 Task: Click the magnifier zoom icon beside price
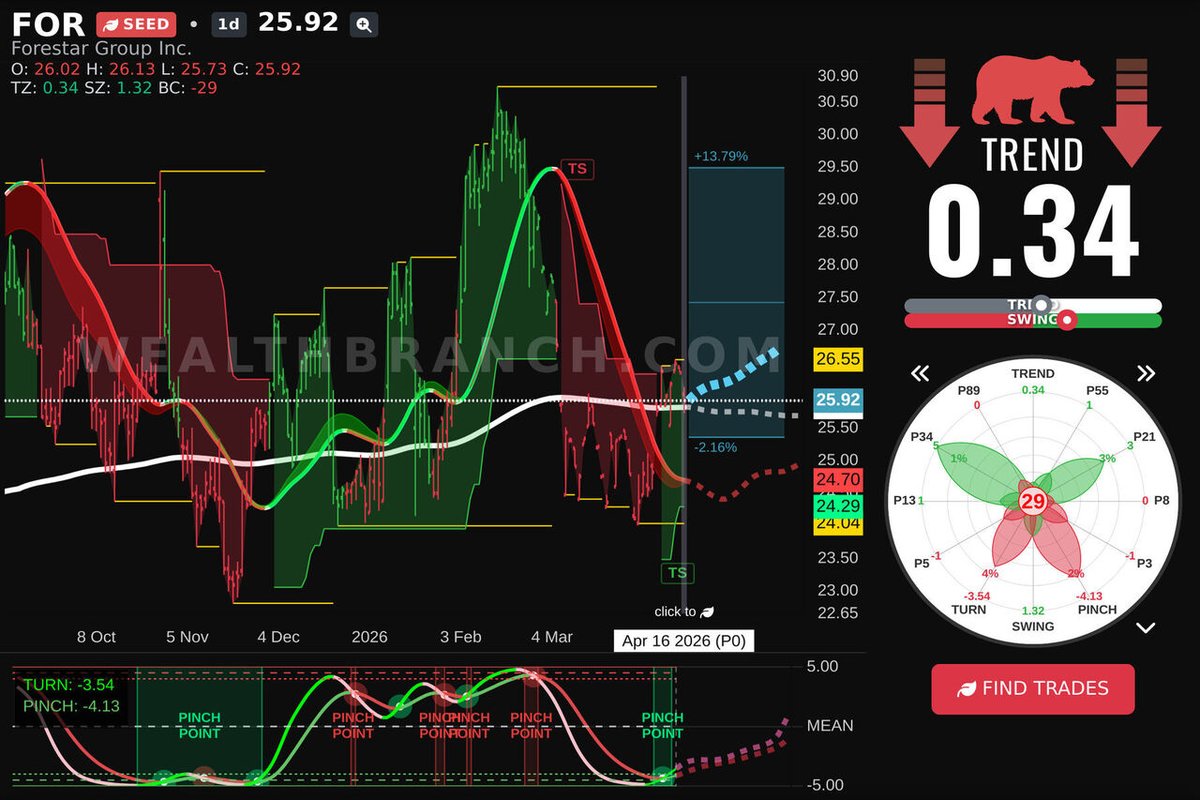pyautogui.click(x=364, y=24)
